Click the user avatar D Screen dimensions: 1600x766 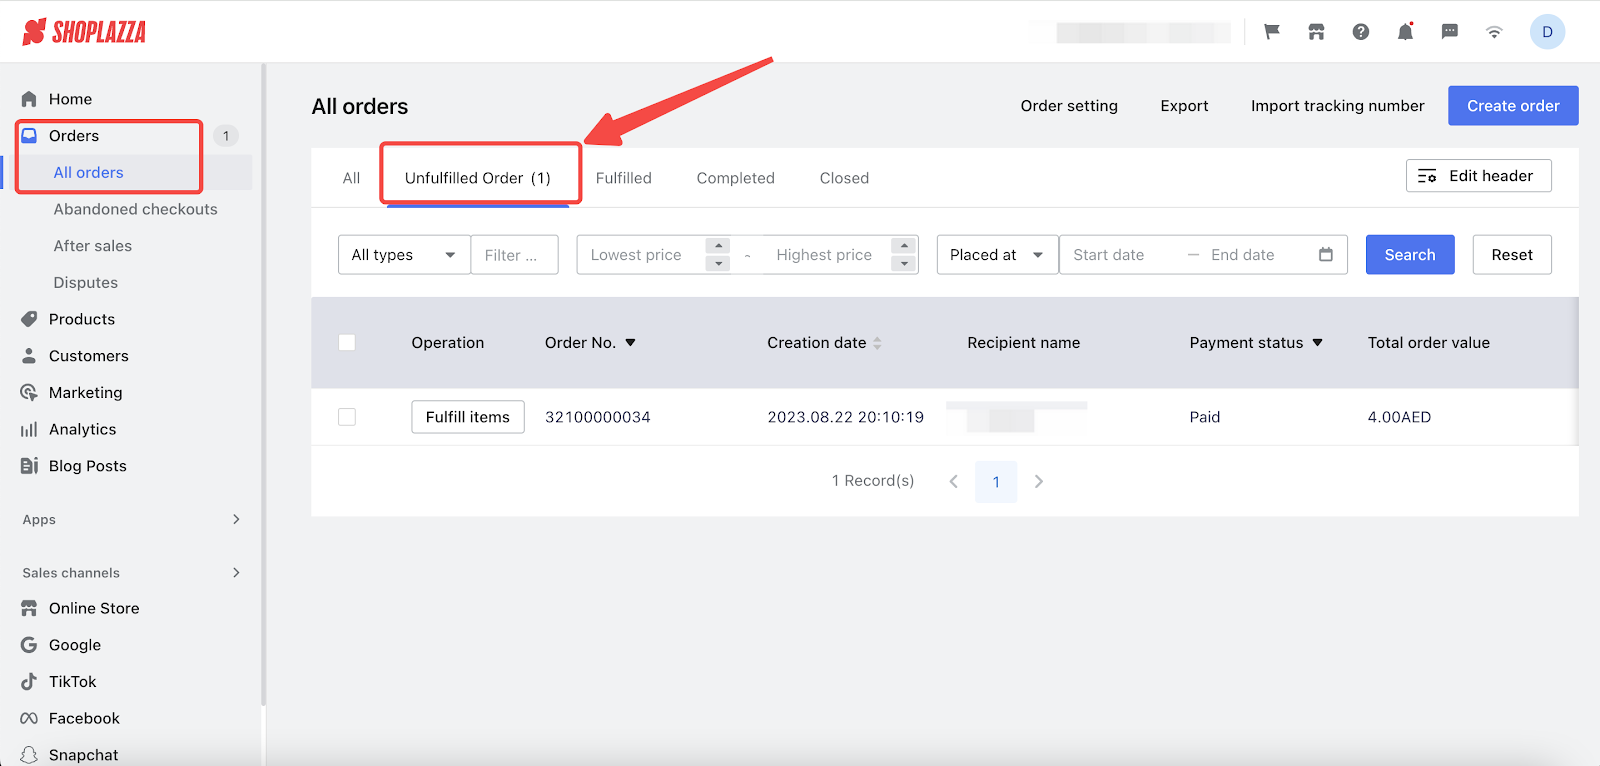tap(1547, 32)
